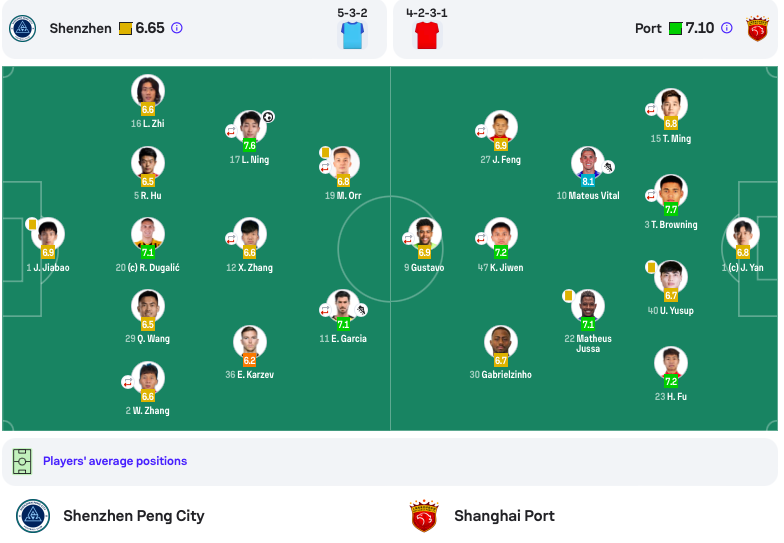Click Gustavo's substitution arrow icon
Image resolution: width=784 pixels, height=543 pixels.
click(x=408, y=239)
